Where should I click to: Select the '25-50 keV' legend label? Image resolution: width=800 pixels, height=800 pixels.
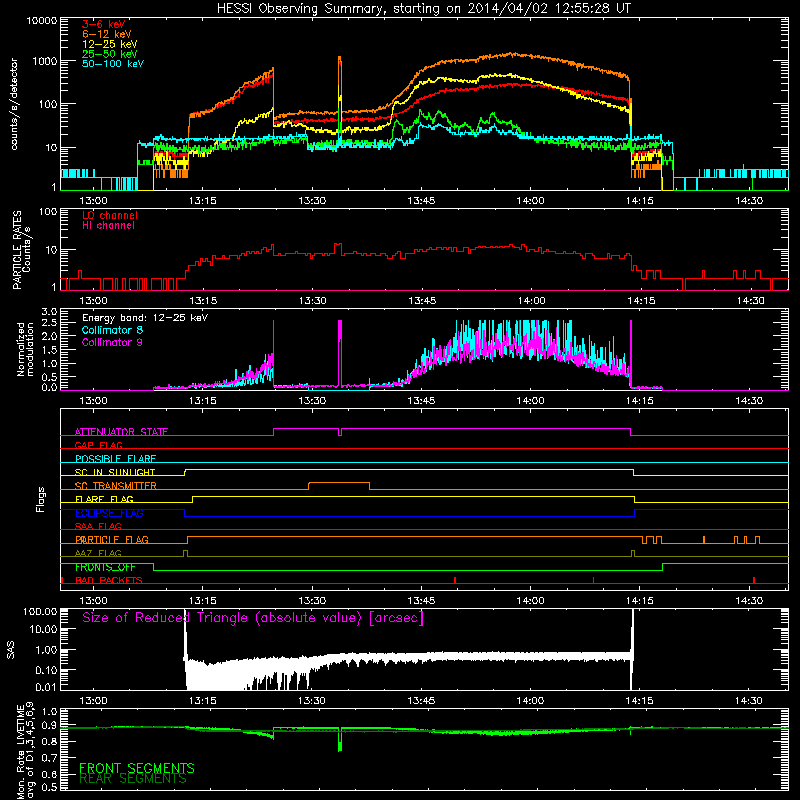click(110, 54)
